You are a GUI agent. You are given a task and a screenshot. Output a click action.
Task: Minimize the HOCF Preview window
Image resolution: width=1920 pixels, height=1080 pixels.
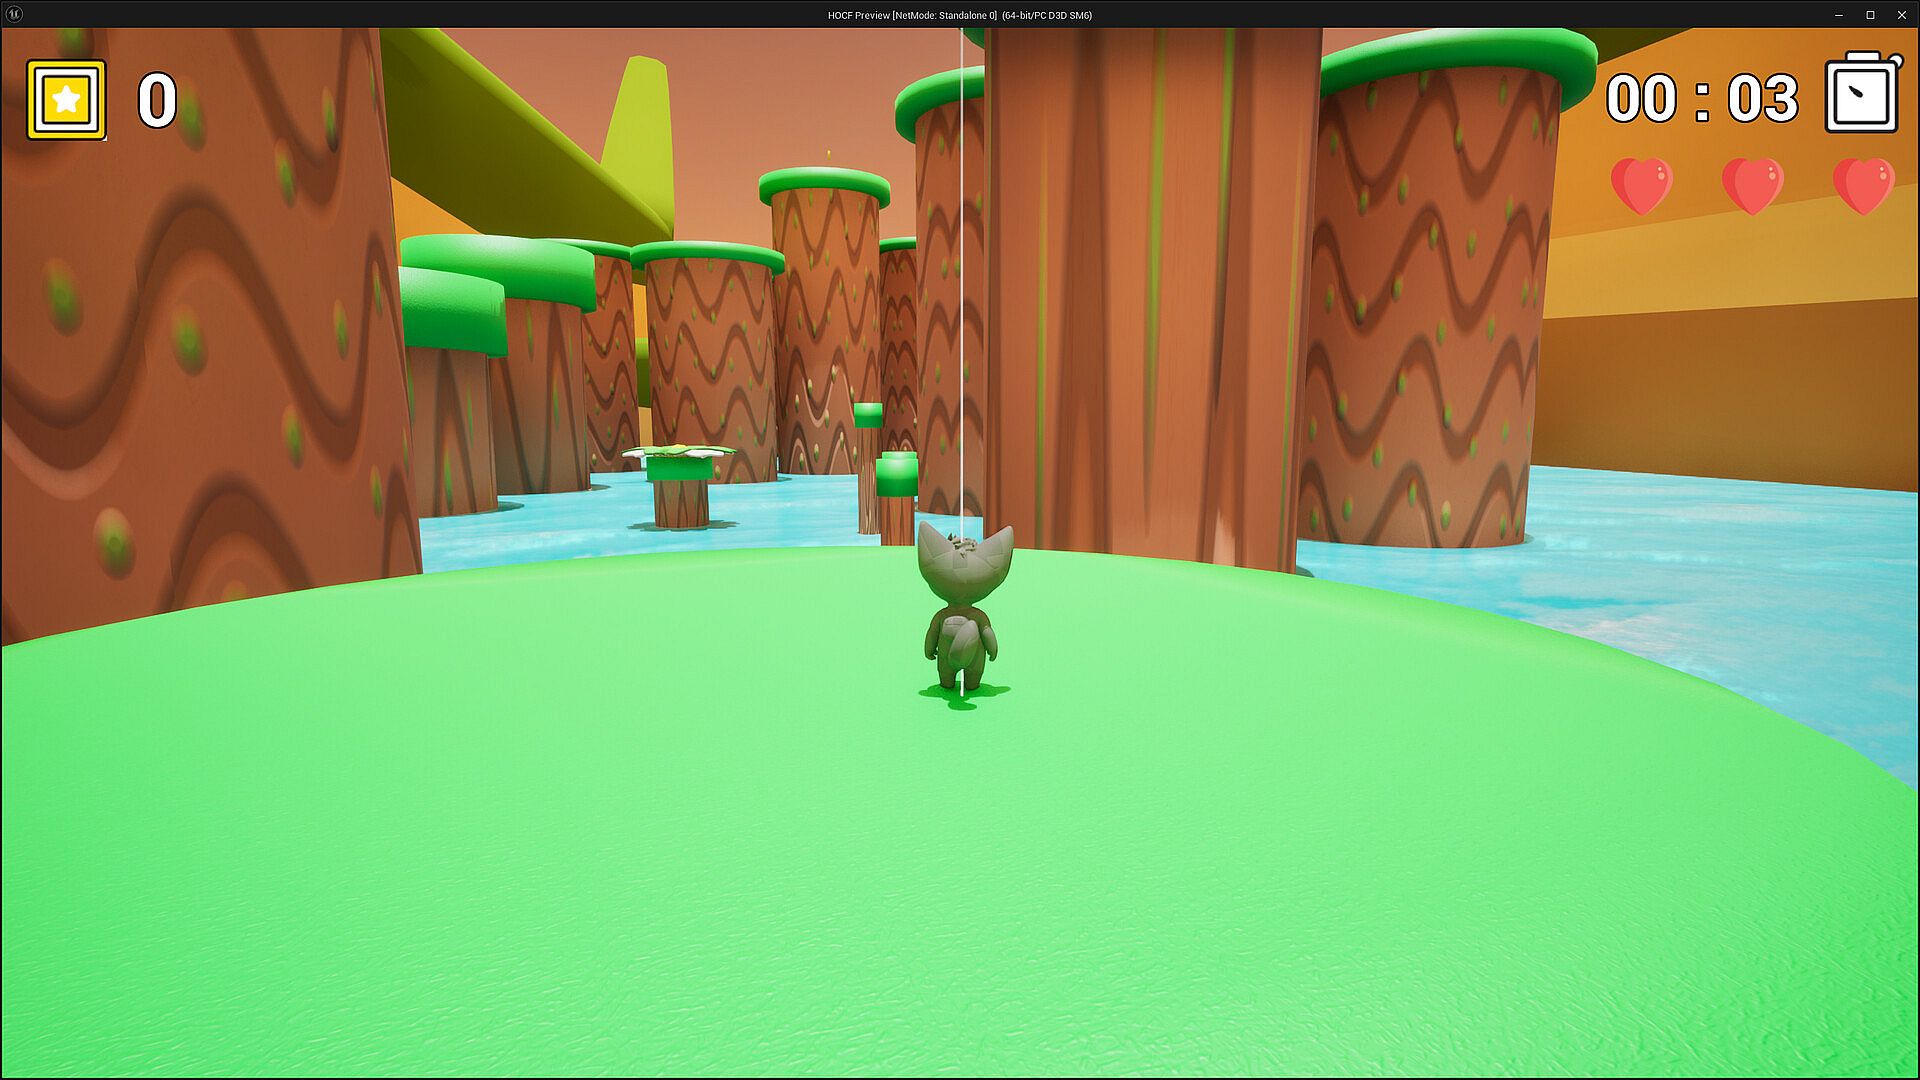pyautogui.click(x=1838, y=15)
